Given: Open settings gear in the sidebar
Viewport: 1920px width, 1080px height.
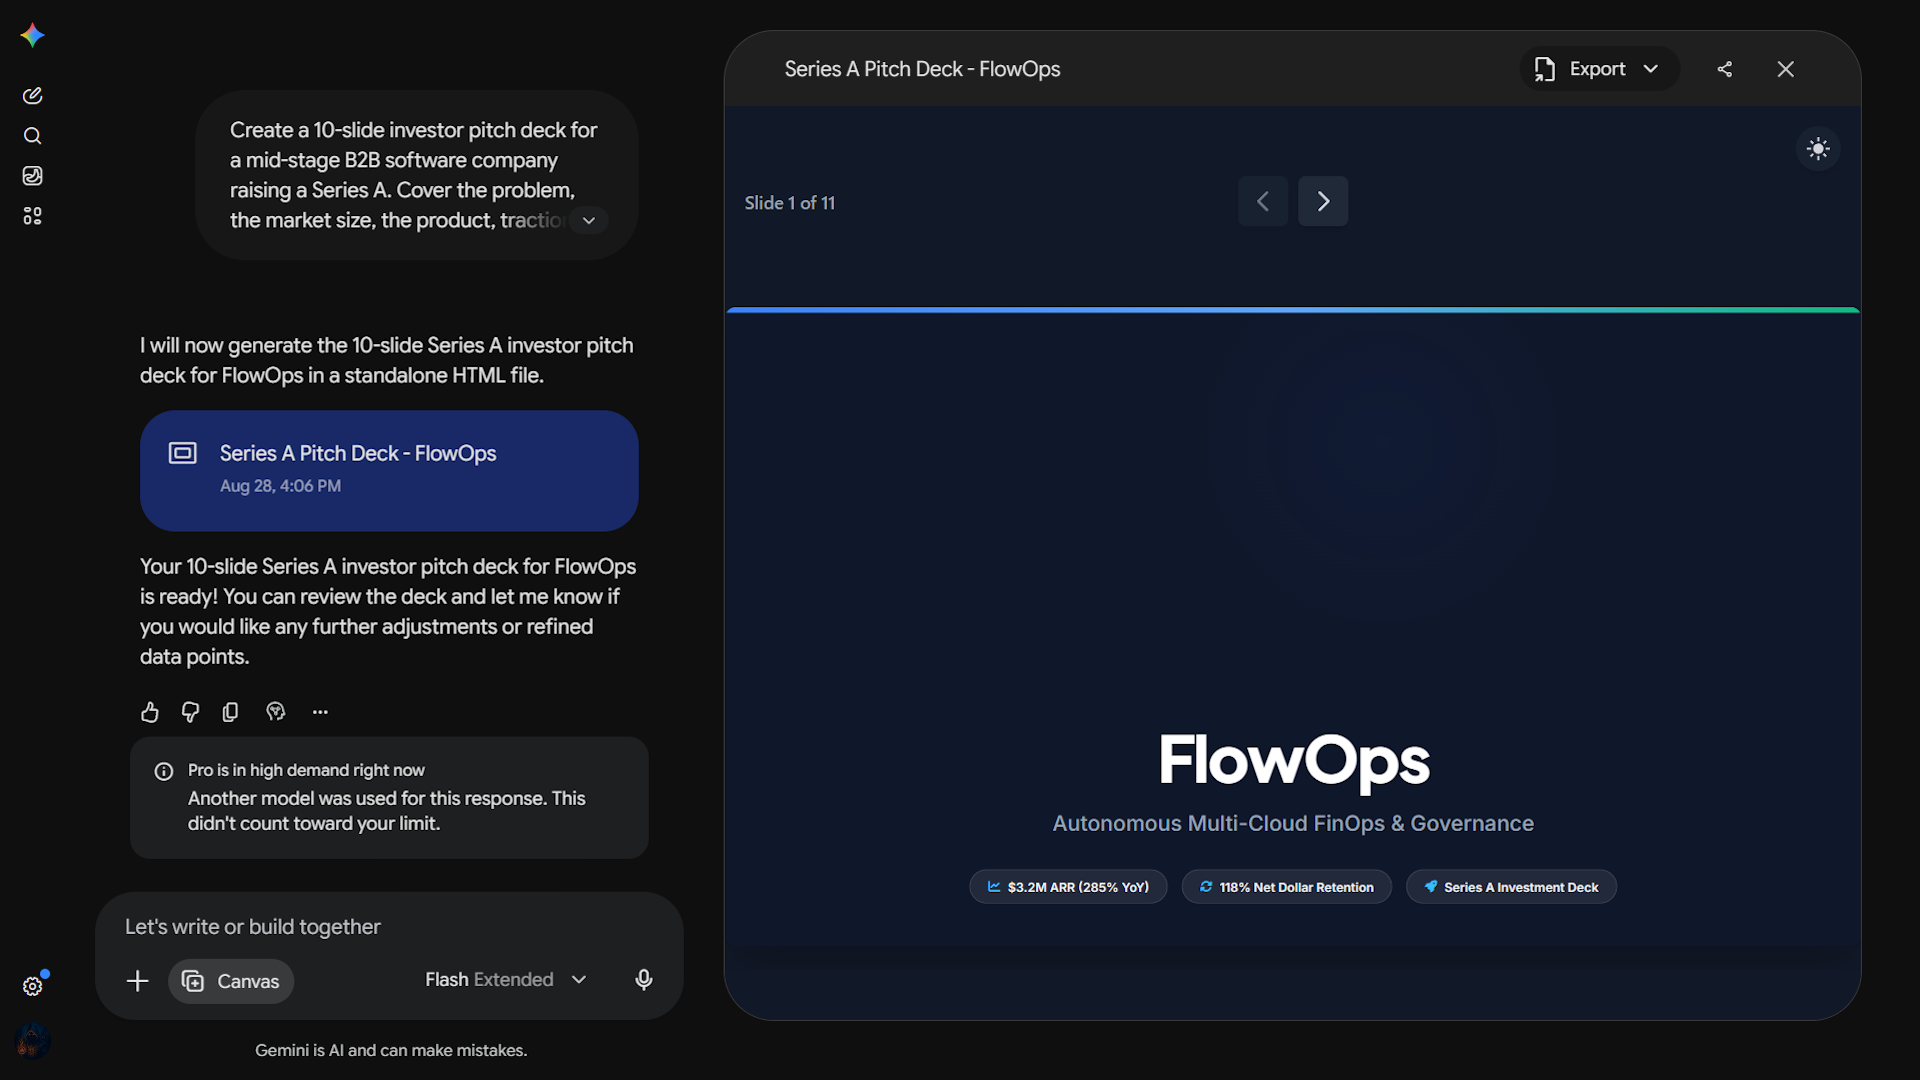Looking at the screenshot, I should pos(32,986).
